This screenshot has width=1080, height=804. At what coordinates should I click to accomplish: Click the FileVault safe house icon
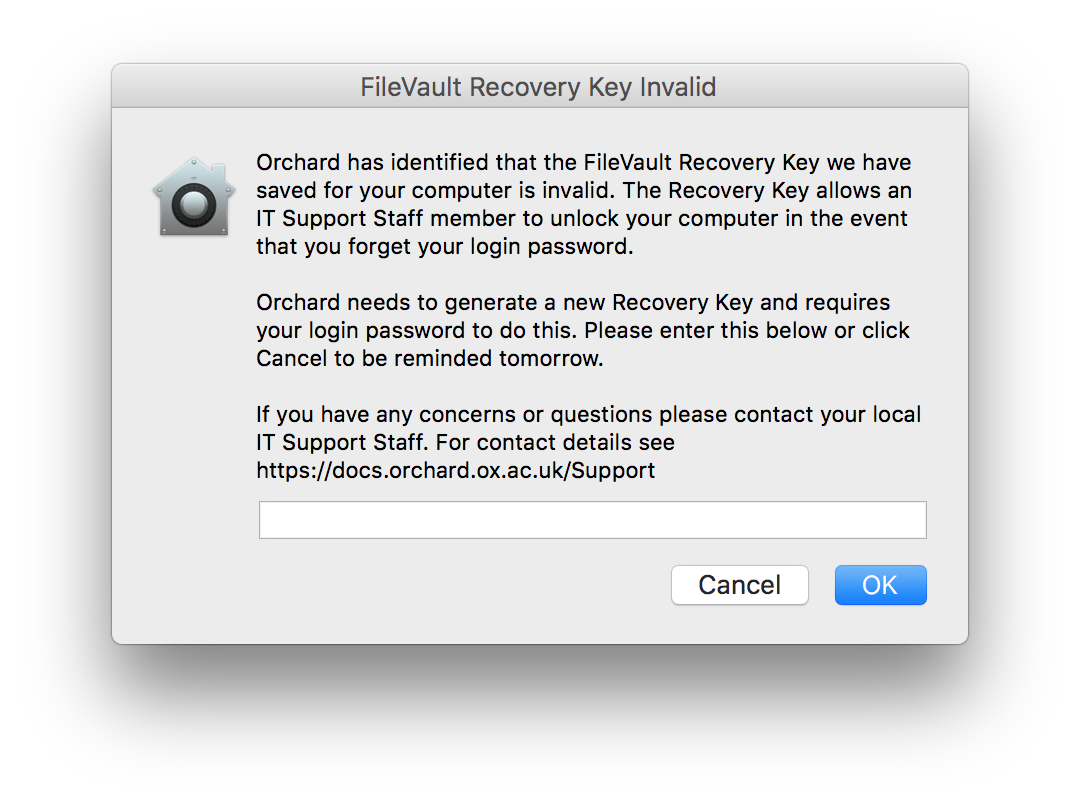(x=194, y=197)
